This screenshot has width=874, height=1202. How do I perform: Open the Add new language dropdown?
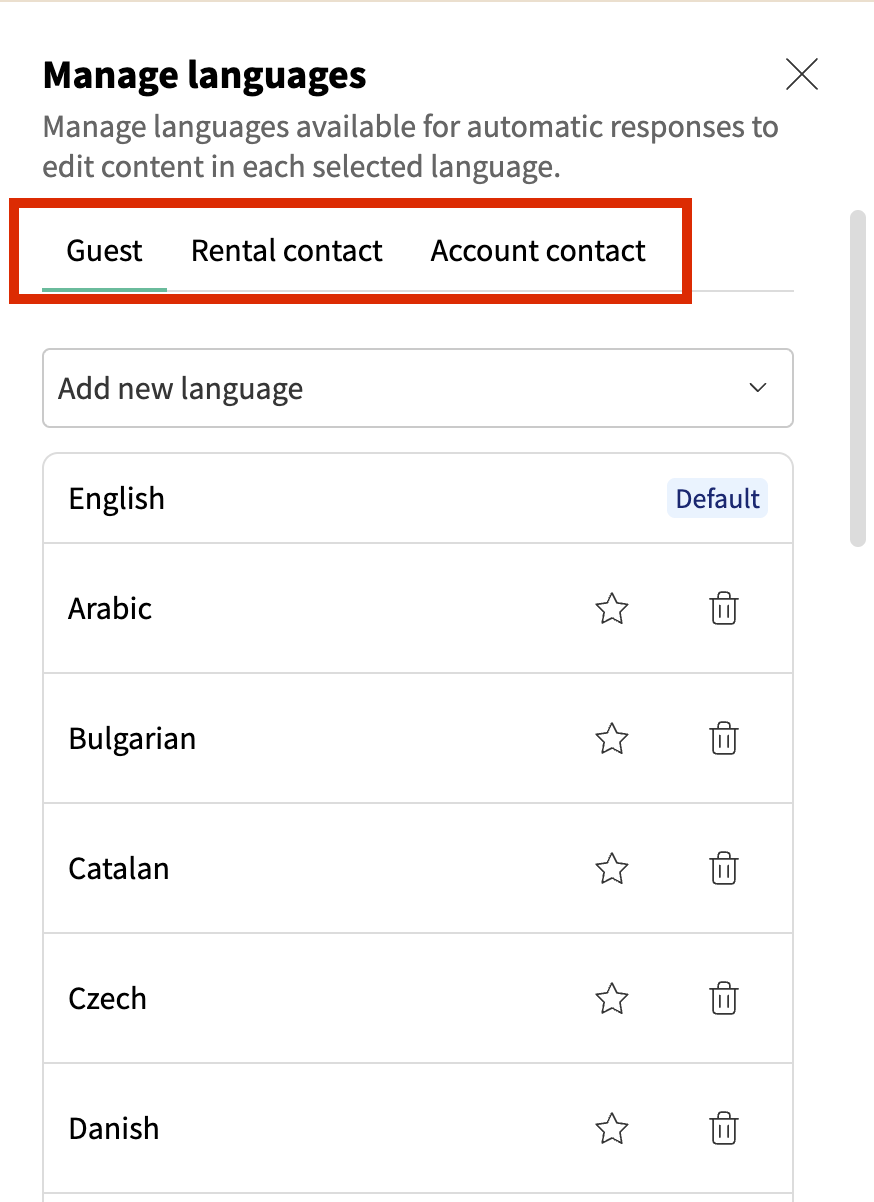click(x=400, y=388)
